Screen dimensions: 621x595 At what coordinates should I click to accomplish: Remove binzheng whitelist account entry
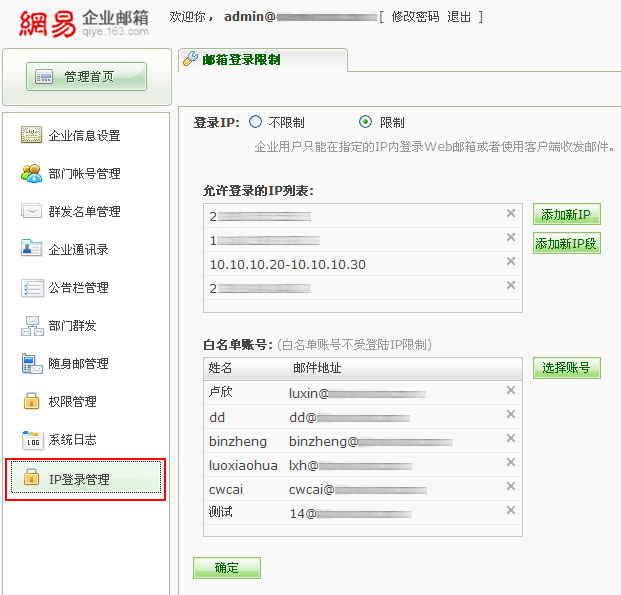511,439
